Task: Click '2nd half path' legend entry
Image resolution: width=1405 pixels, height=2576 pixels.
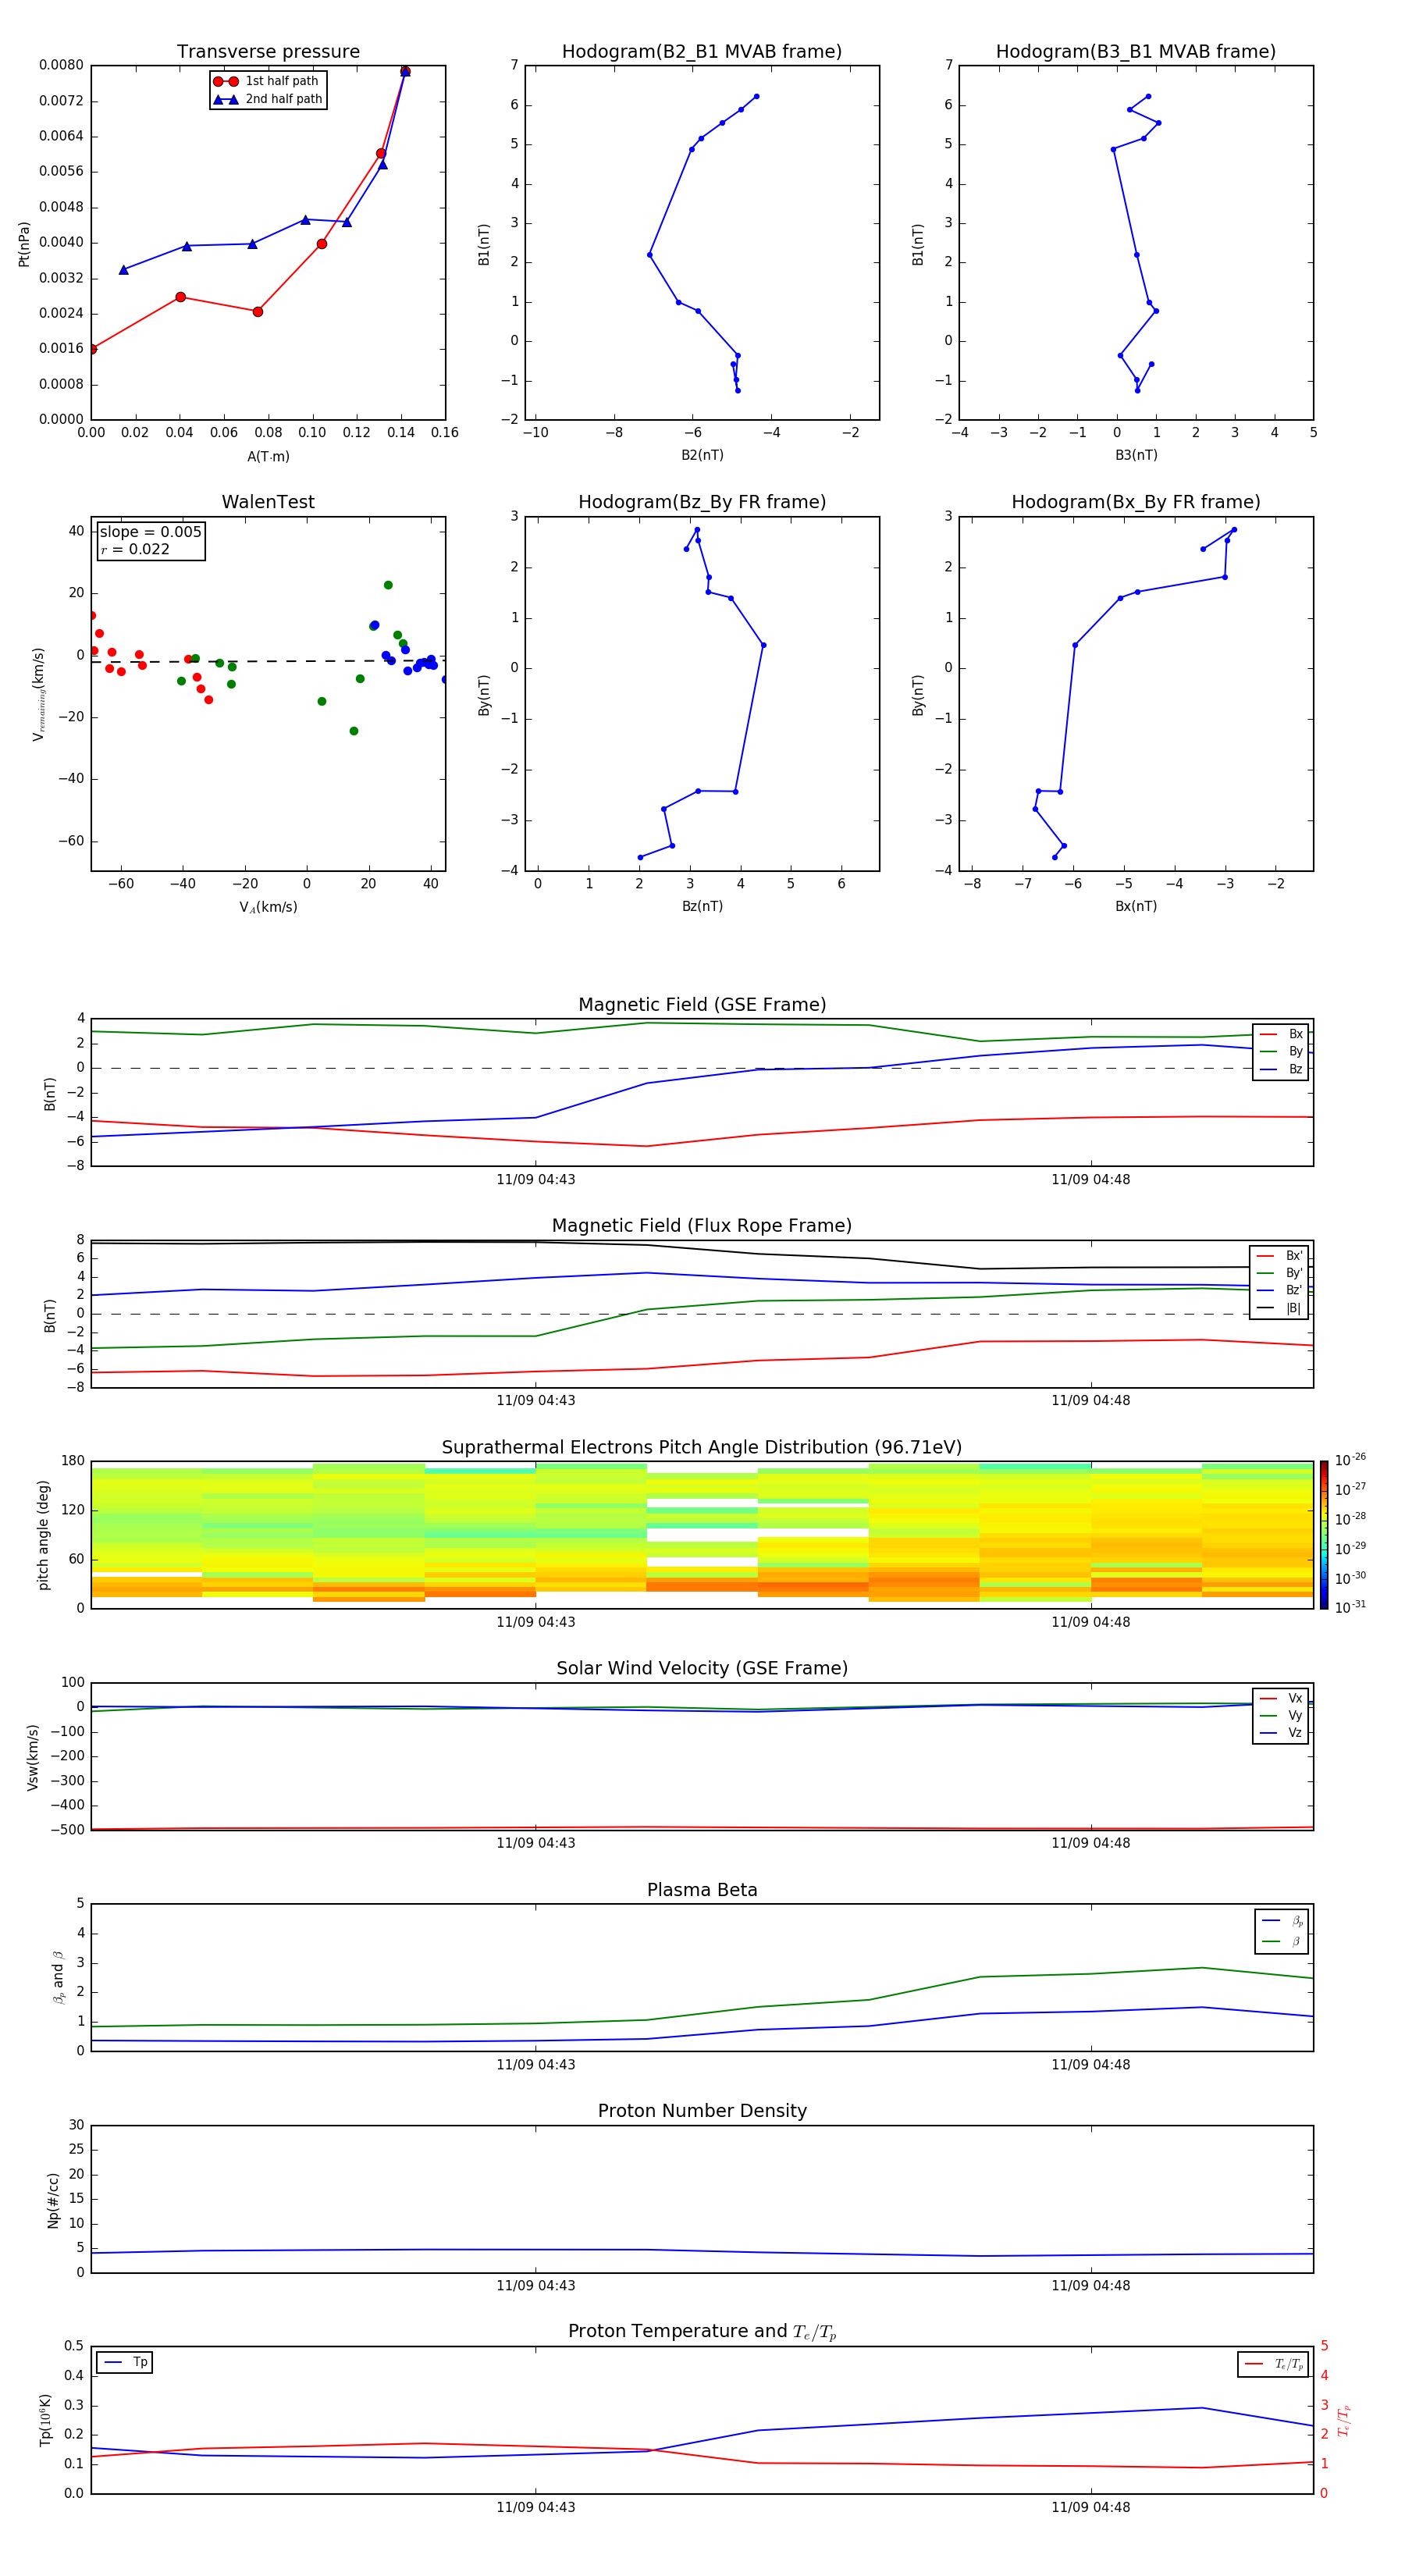Action: (x=268, y=99)
